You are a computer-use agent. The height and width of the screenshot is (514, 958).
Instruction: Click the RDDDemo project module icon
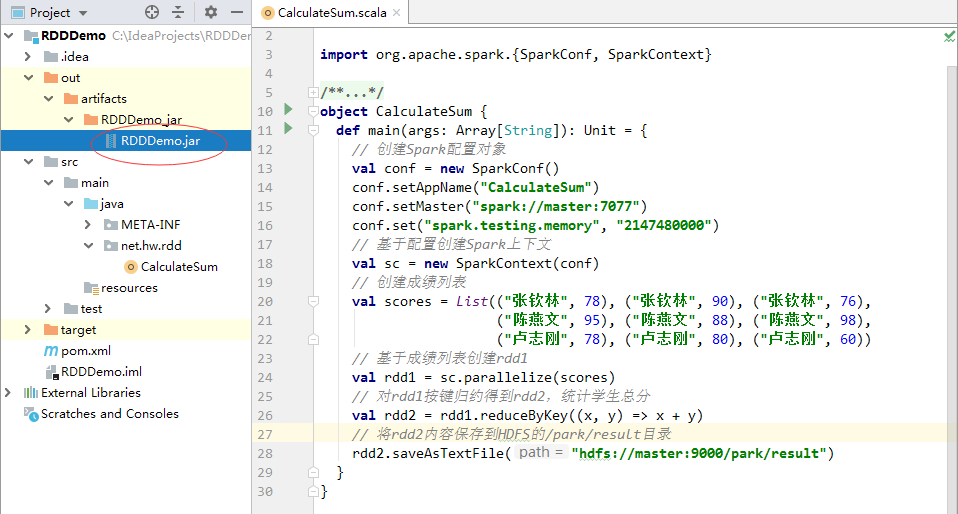coord(31,35)
